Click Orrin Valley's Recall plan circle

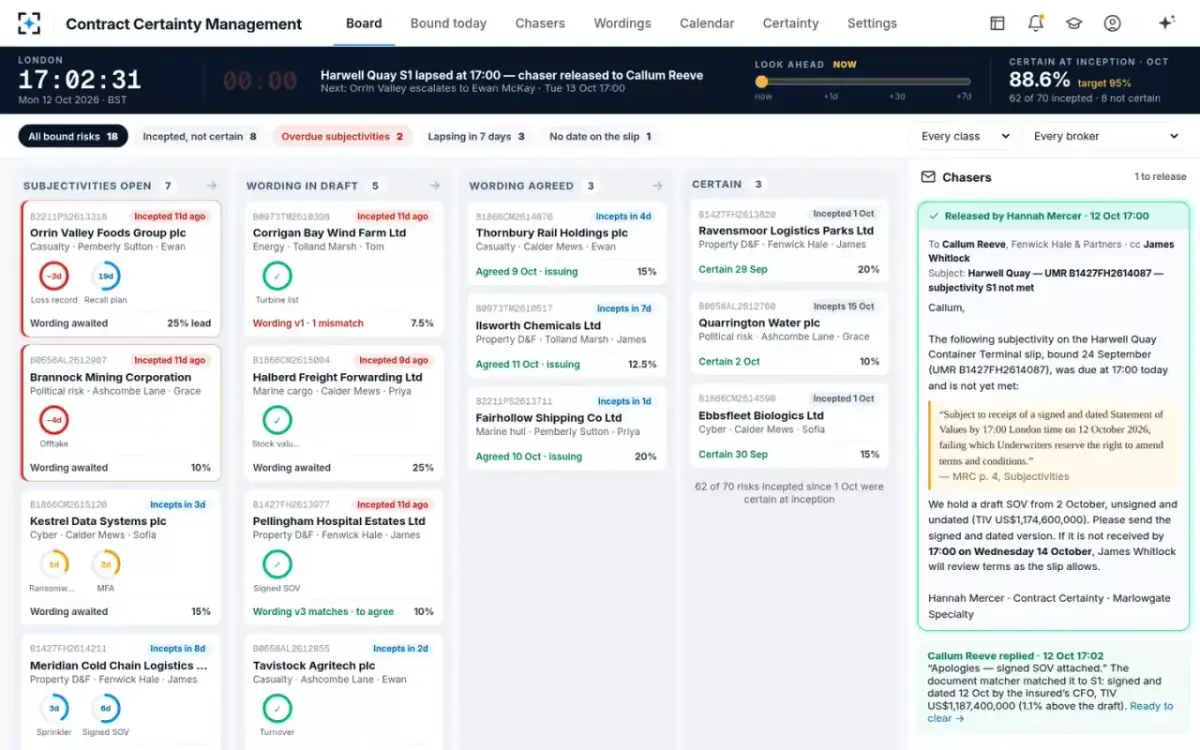click(105, 275)
